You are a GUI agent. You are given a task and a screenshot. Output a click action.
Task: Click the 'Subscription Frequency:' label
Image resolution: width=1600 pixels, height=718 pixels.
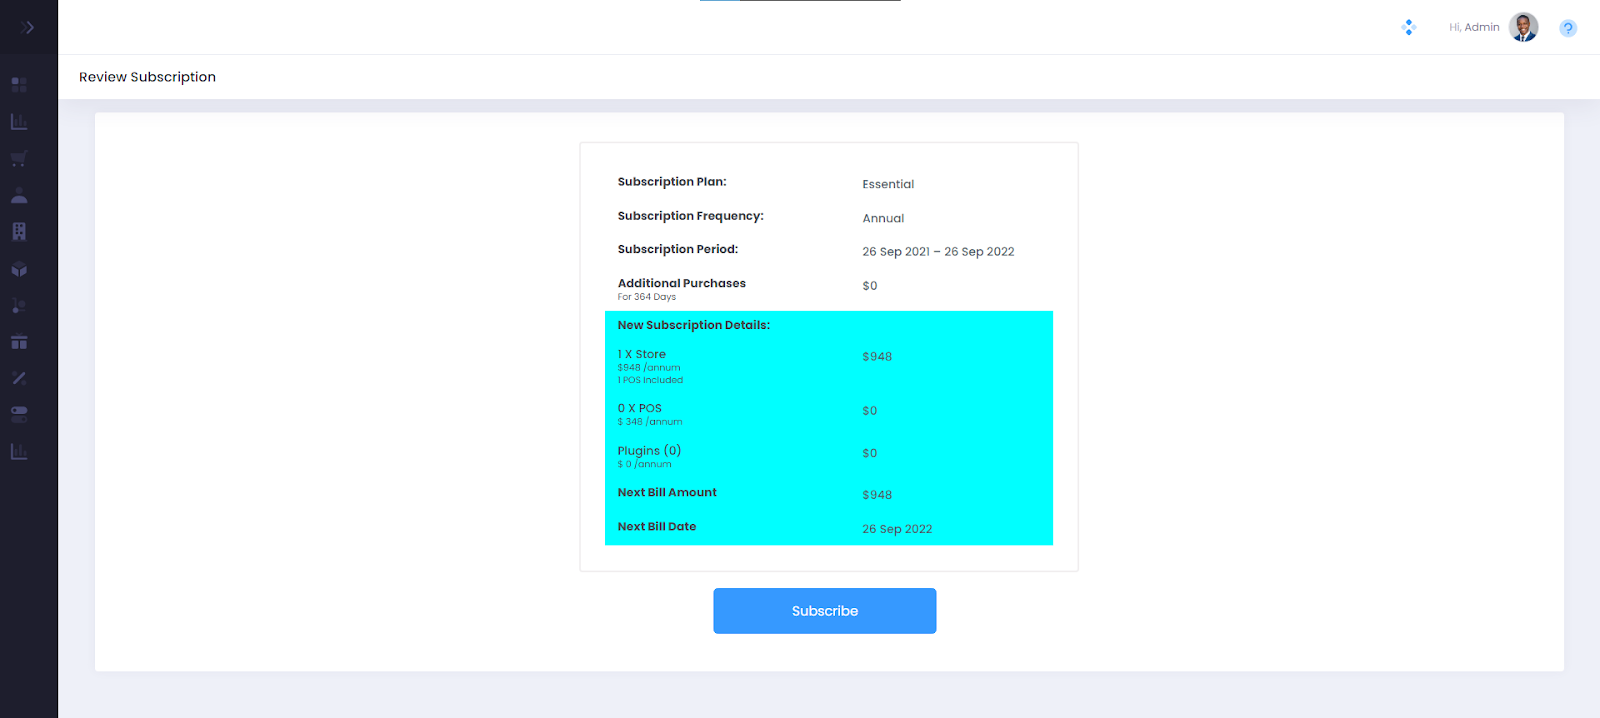pyautogui.click(x=691, y=216)
